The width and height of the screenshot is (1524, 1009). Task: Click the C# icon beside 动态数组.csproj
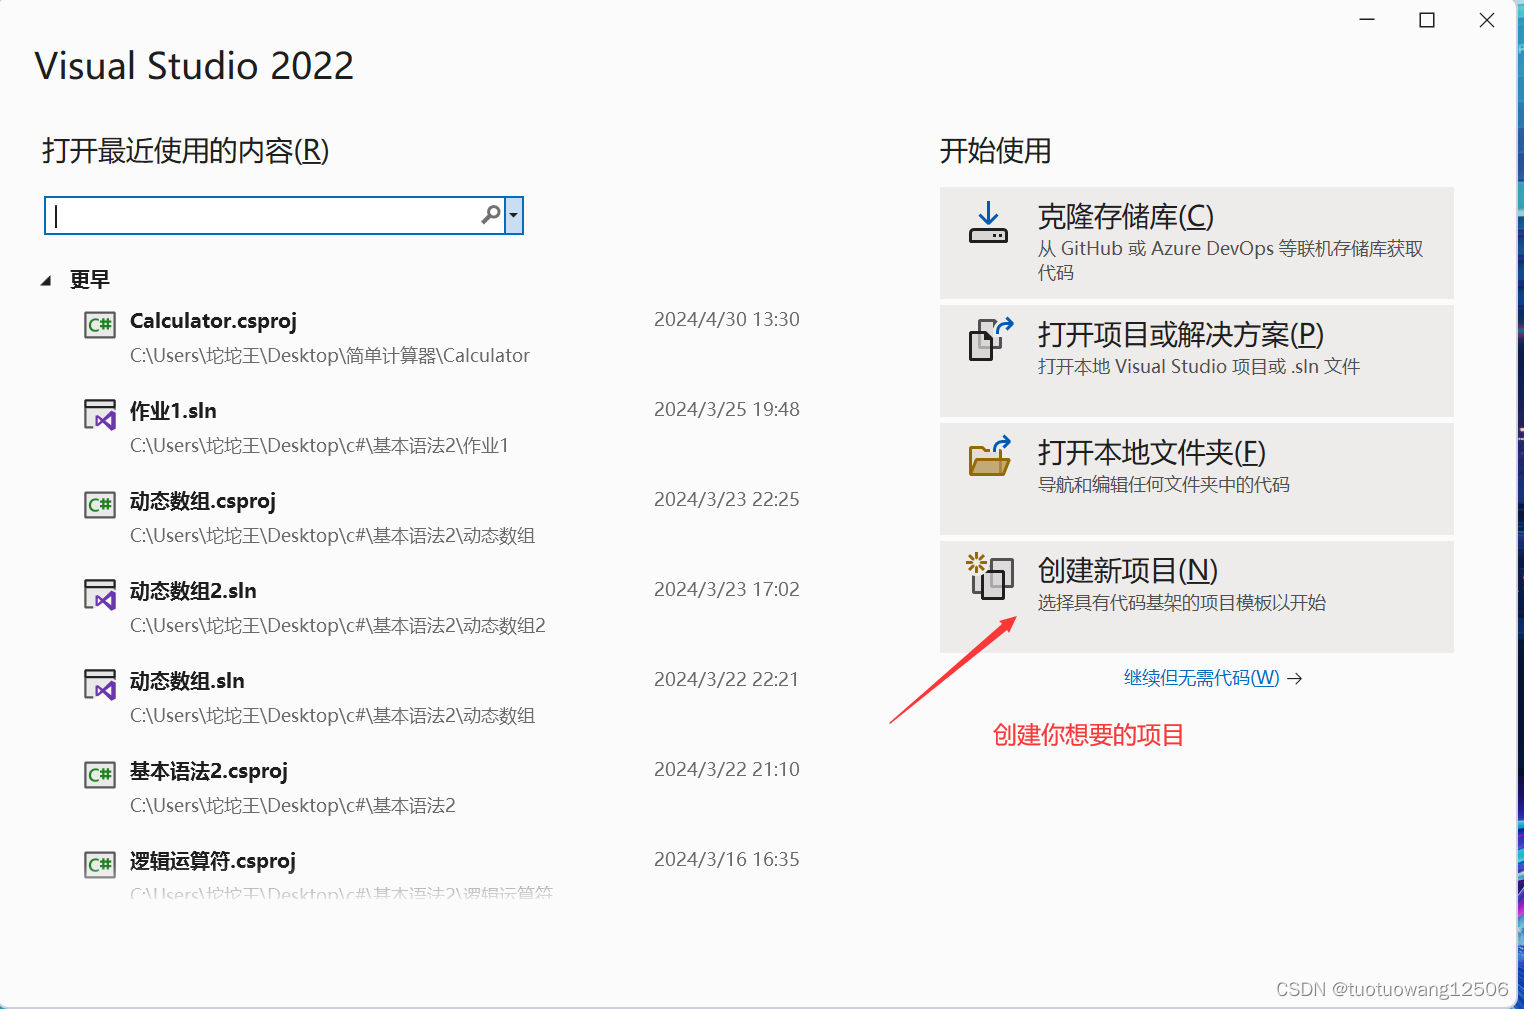[100, 505]
